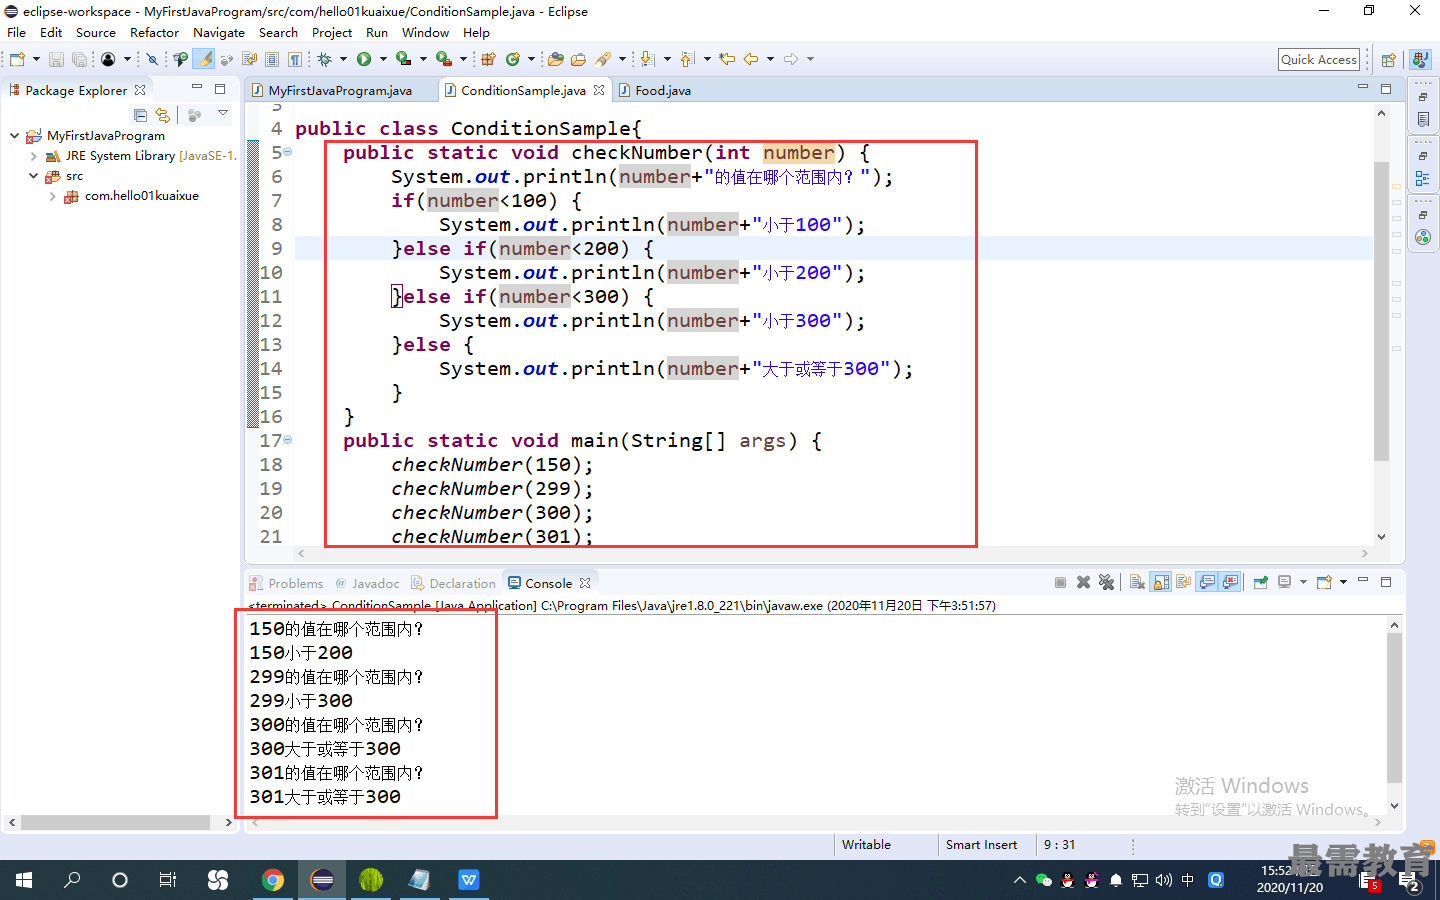This screenshot has width=1440, height=900.
Task: Toggle Skip All Breakpoints button
Action: [x=153, y=59]
